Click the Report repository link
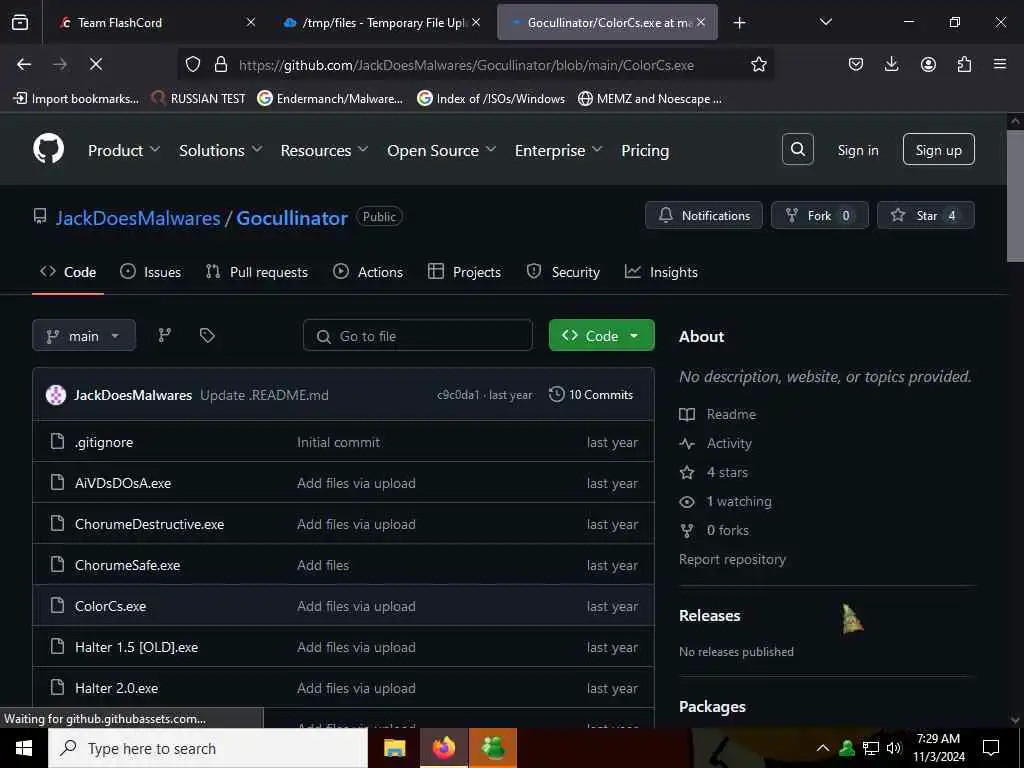 732,560
